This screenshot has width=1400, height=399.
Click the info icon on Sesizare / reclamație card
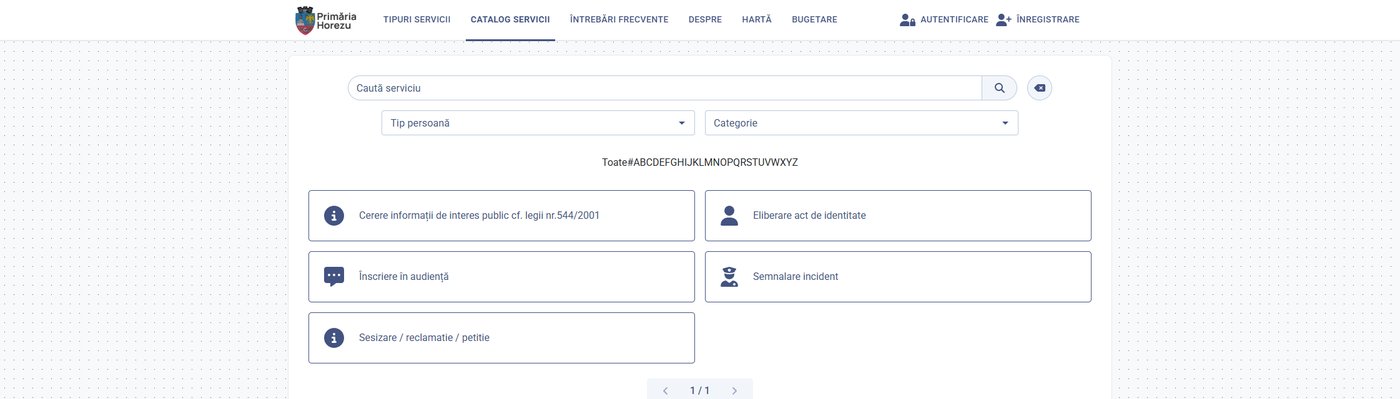point(334,338)
